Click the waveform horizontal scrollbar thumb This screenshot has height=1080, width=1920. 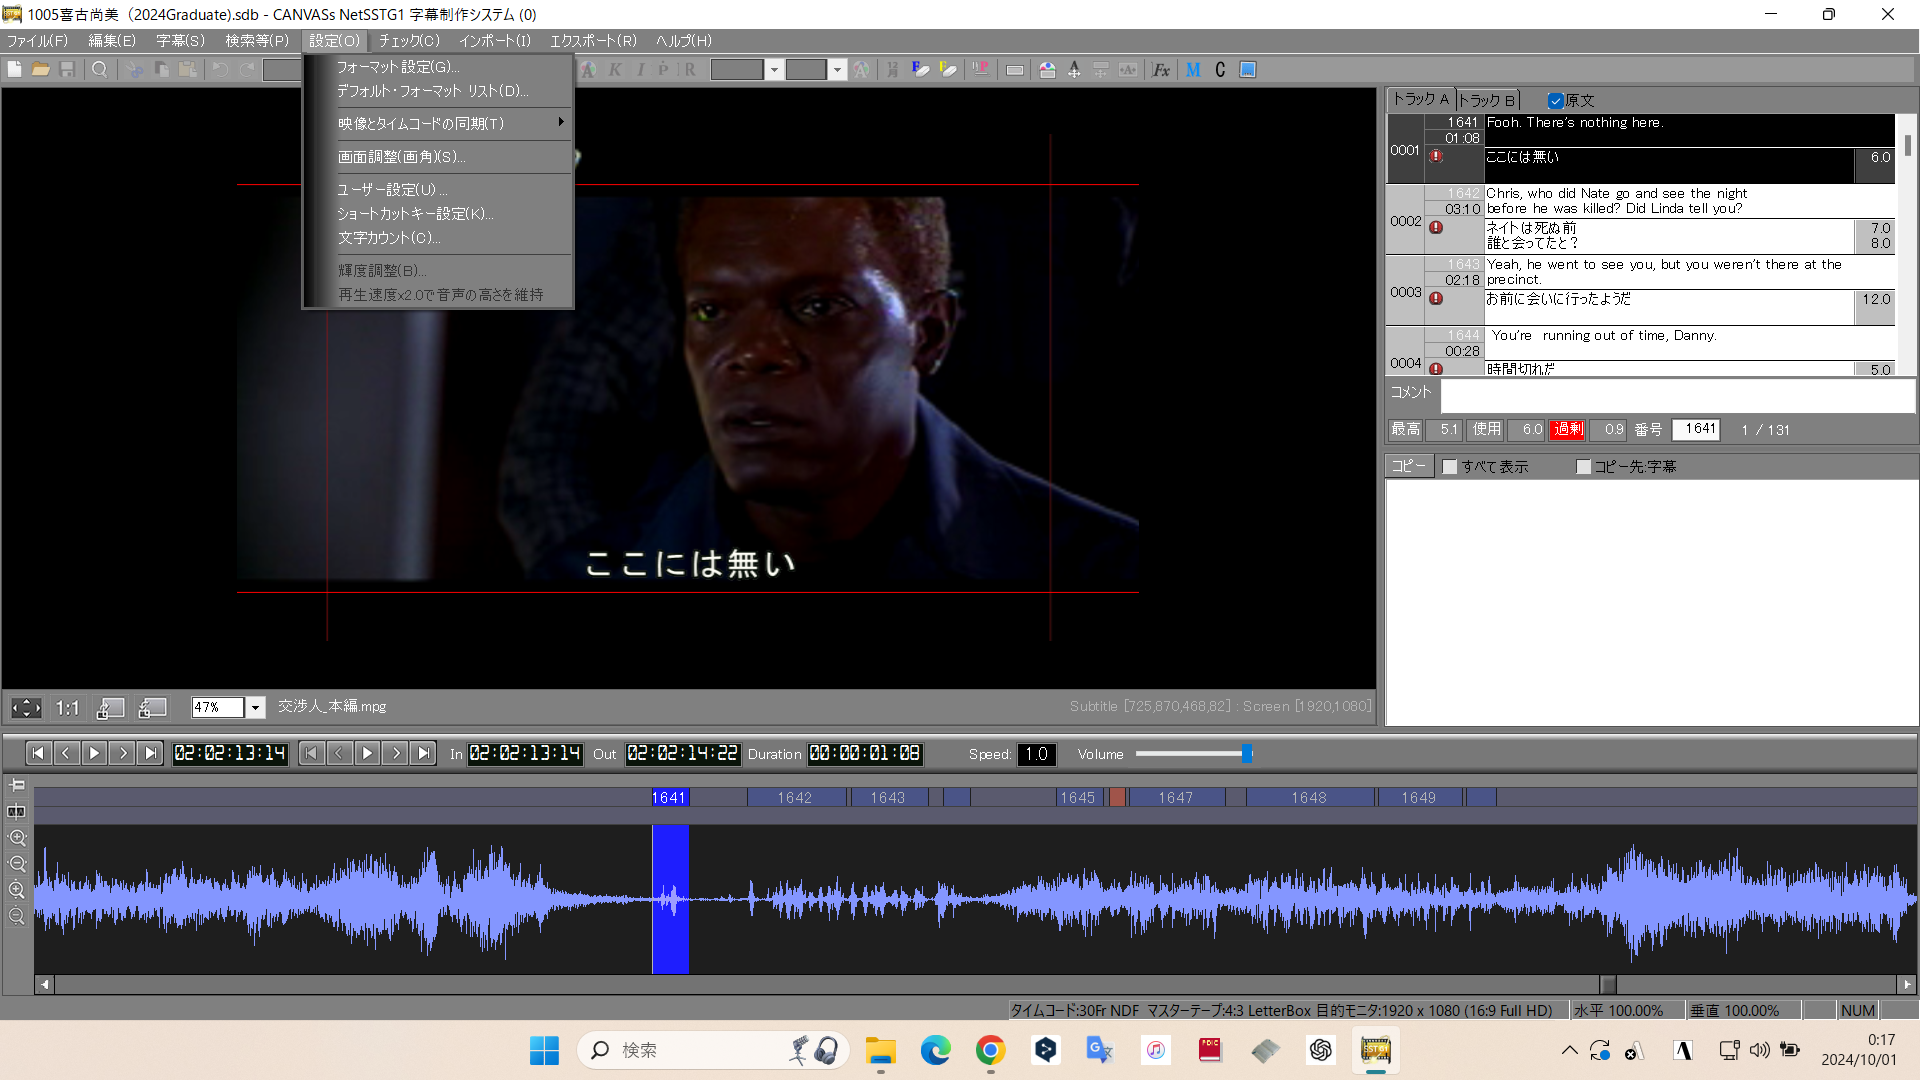point(1607,984)
